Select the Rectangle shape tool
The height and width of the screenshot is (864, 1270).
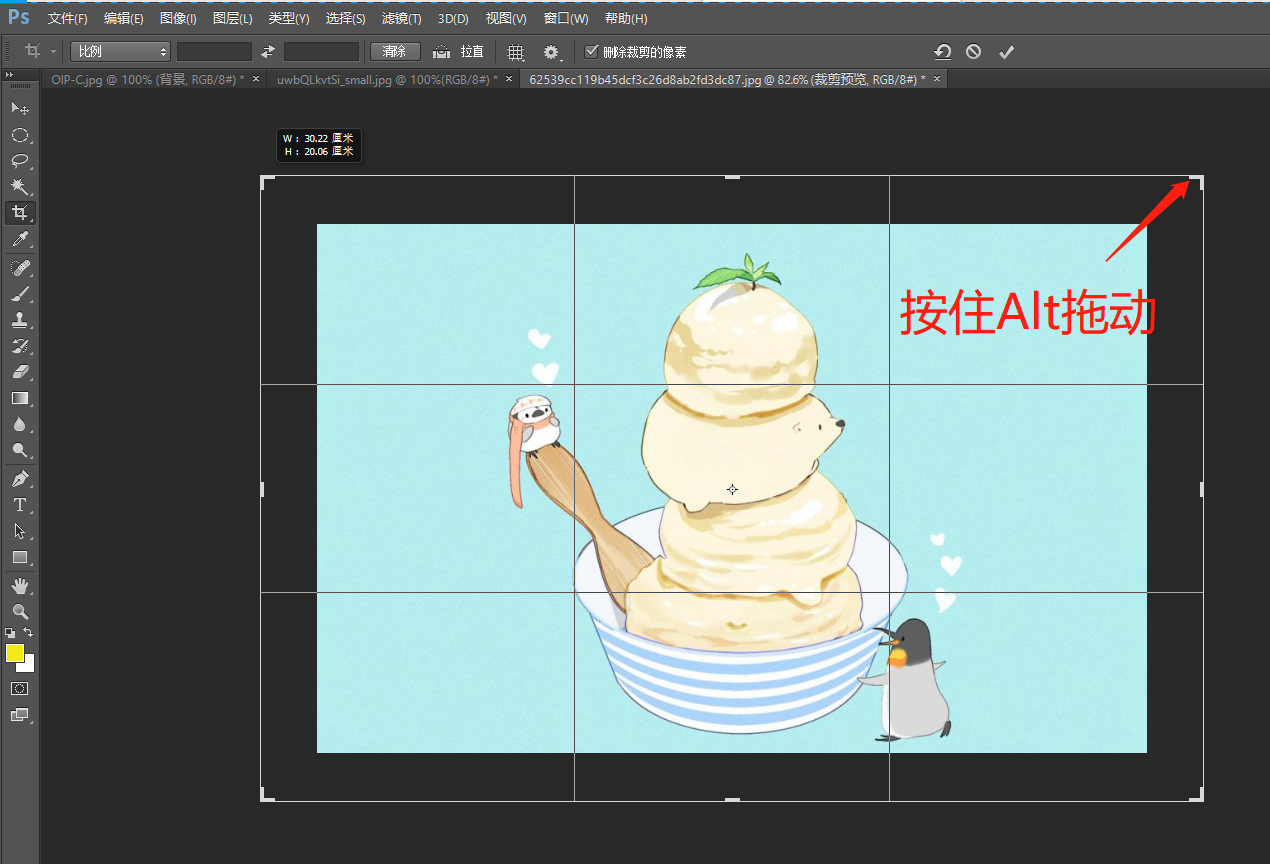tap(19, 557)
